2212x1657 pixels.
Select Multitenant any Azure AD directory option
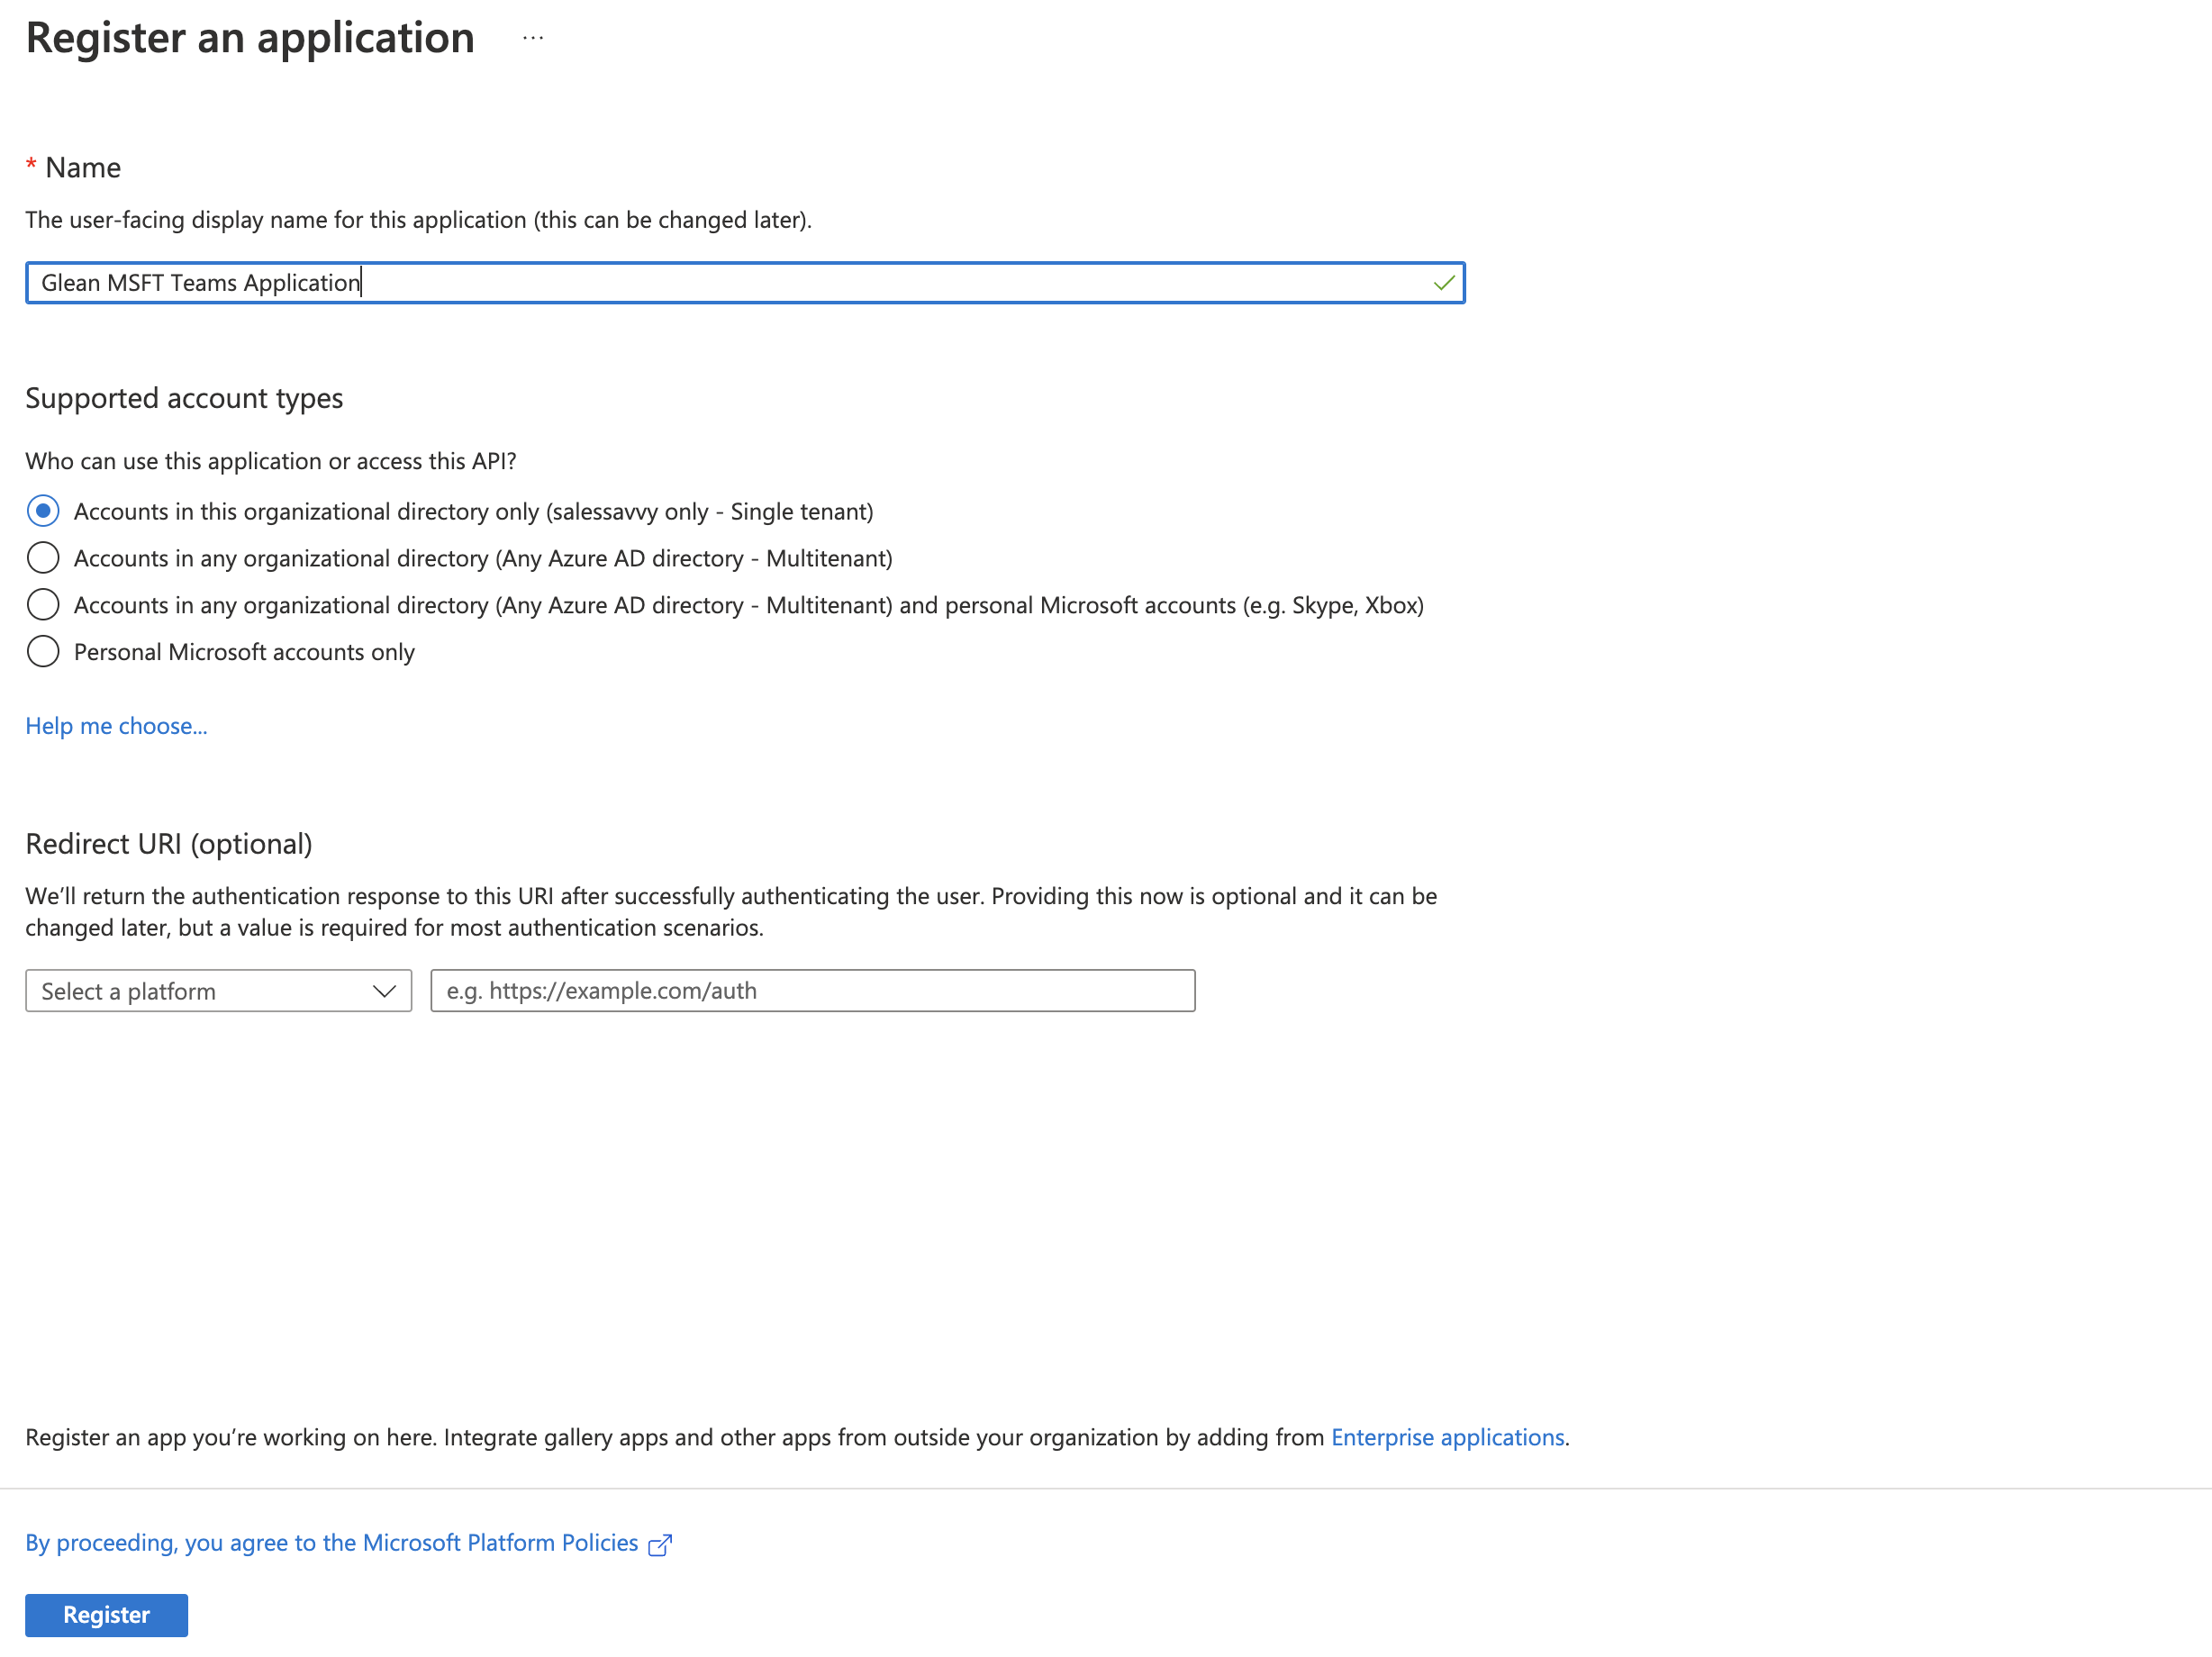click(x=43, y=558)
